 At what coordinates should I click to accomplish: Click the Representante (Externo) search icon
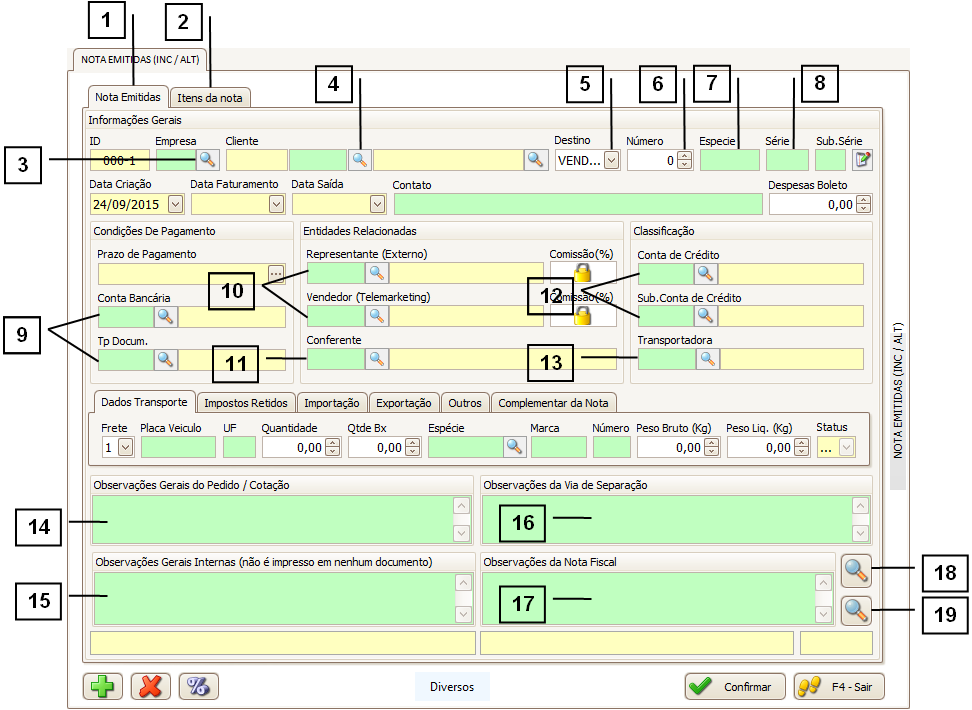pyautogui.click(x=377, y=273)
